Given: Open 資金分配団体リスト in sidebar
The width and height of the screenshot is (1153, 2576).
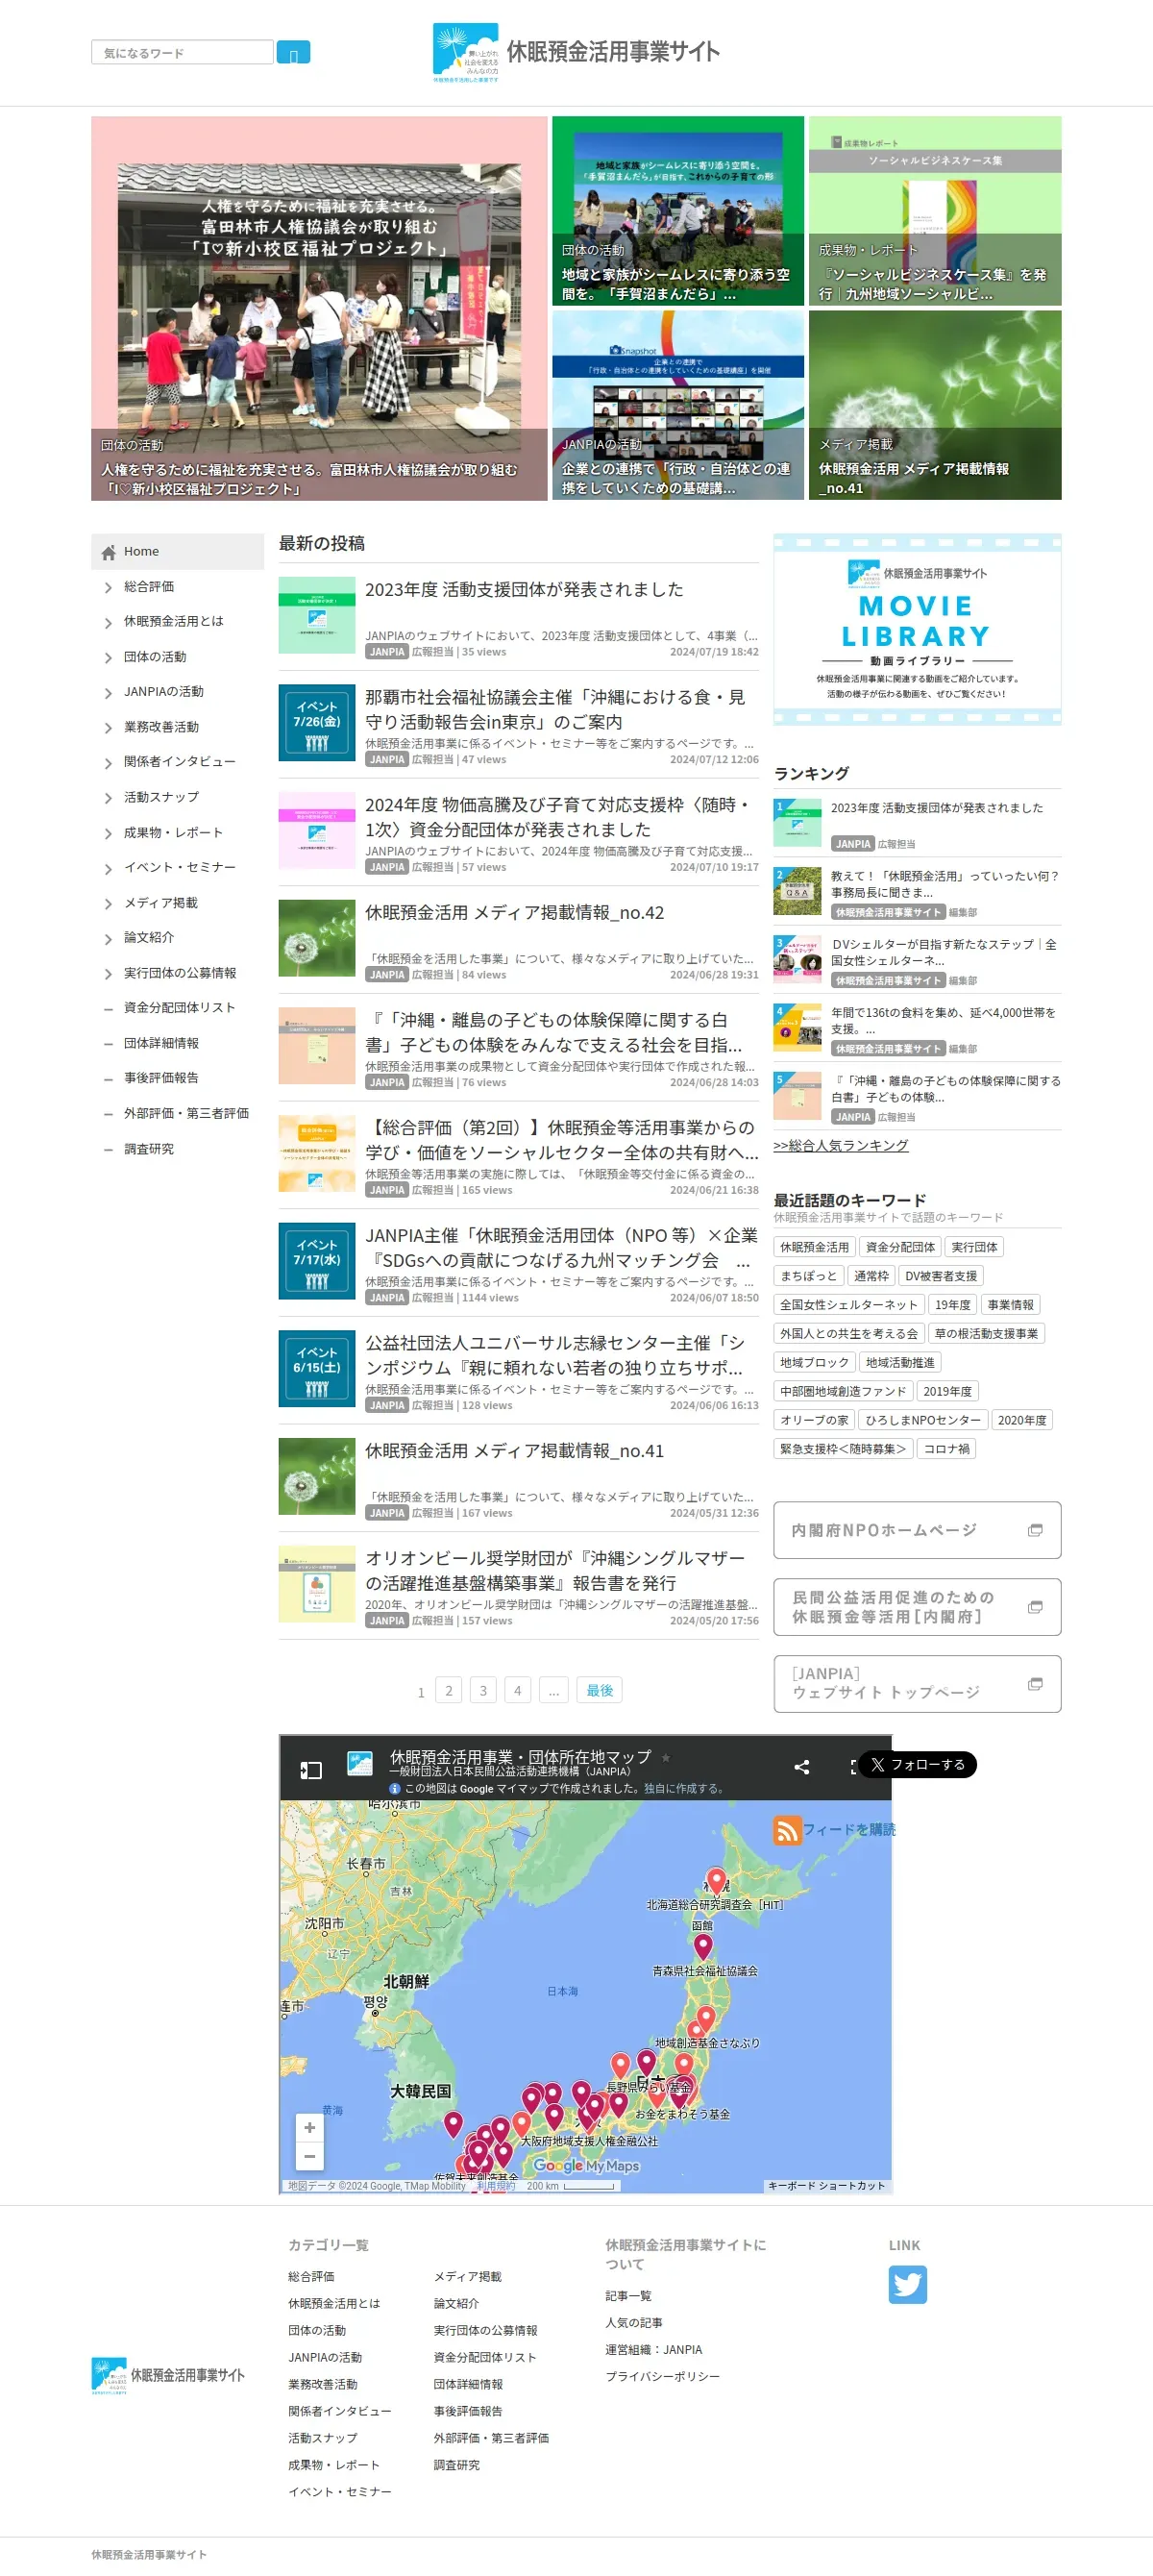Looking at the screenshot, I should tap(180, 1008).
